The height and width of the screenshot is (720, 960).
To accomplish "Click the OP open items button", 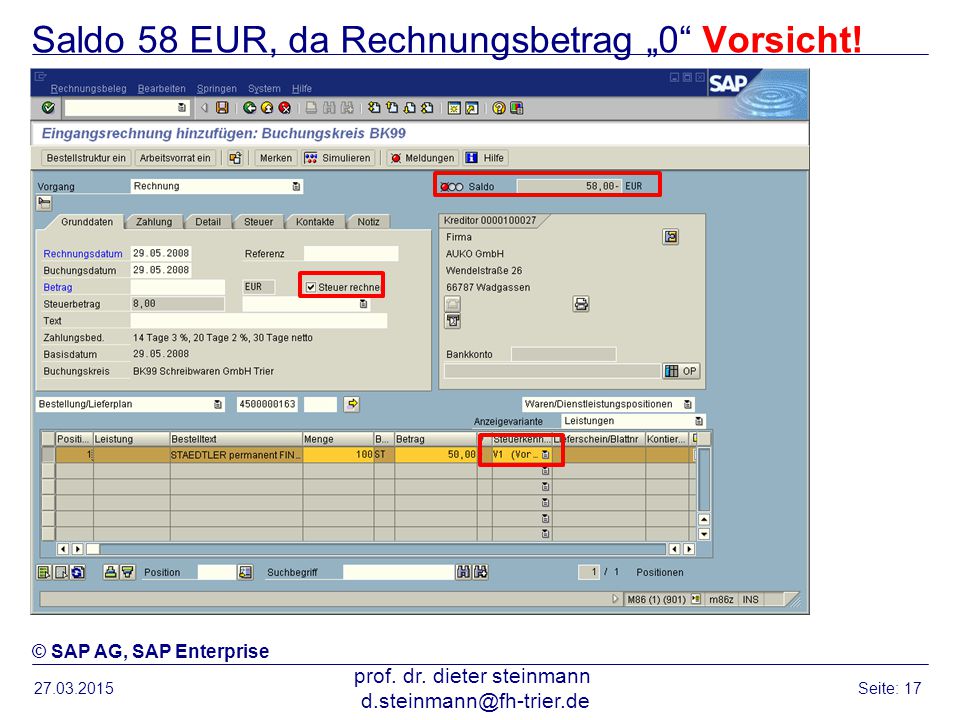I will [681, 371].
